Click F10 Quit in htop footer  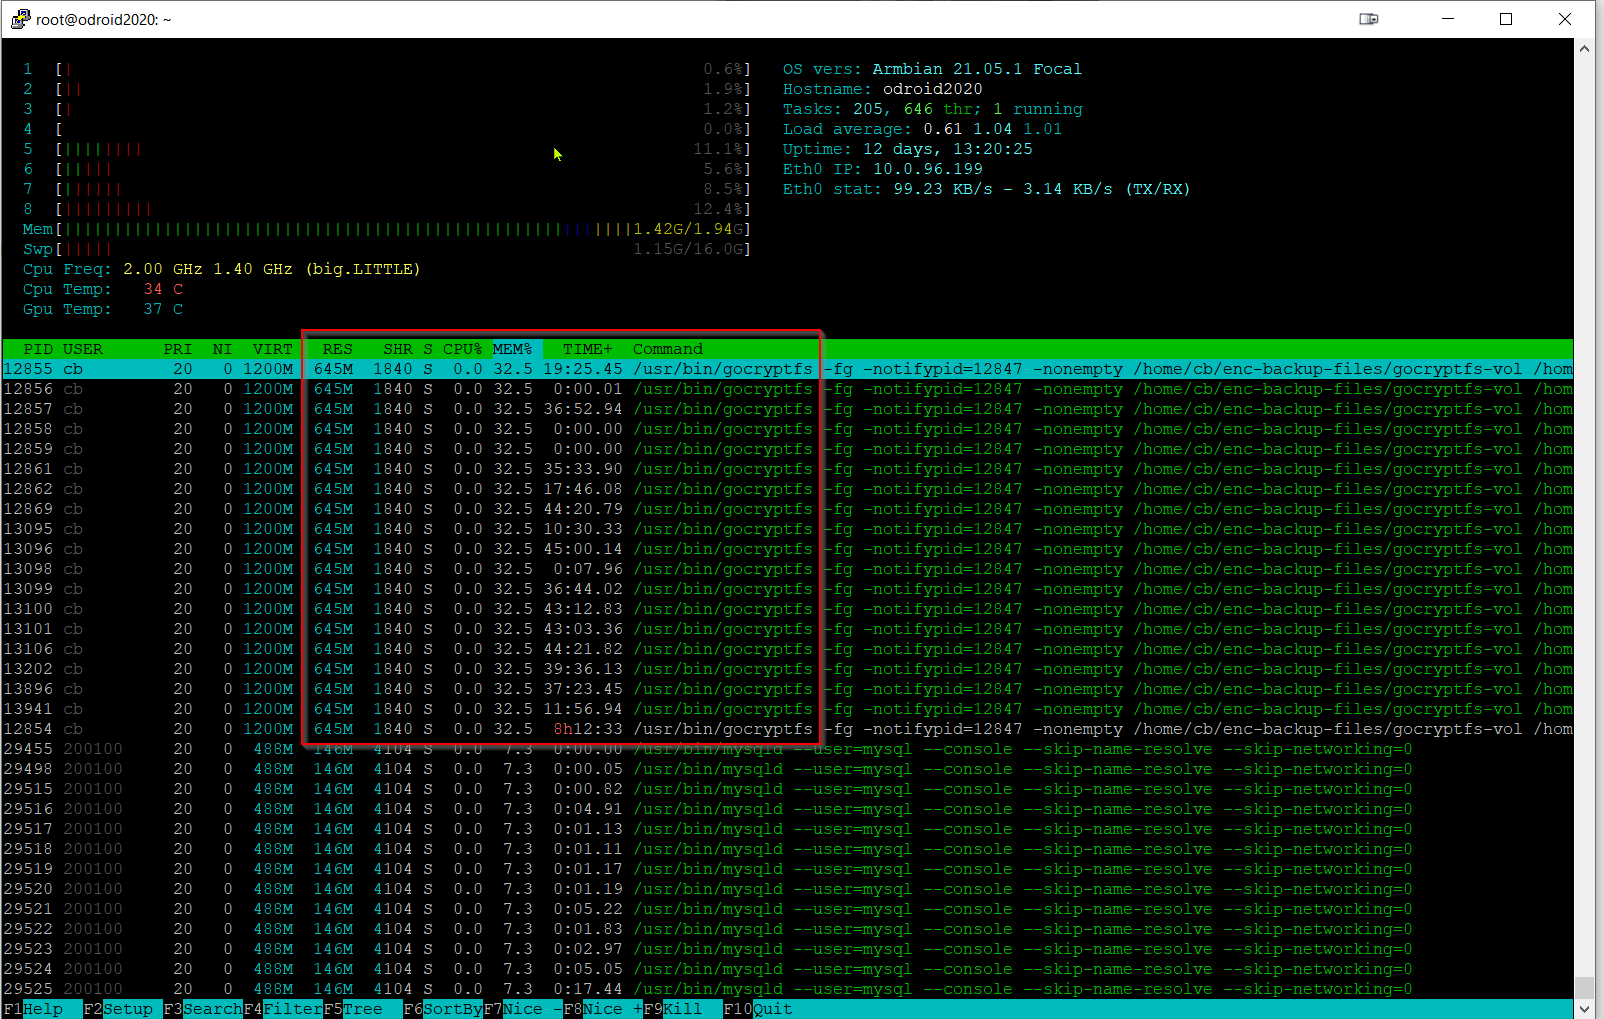[758, 1009]
